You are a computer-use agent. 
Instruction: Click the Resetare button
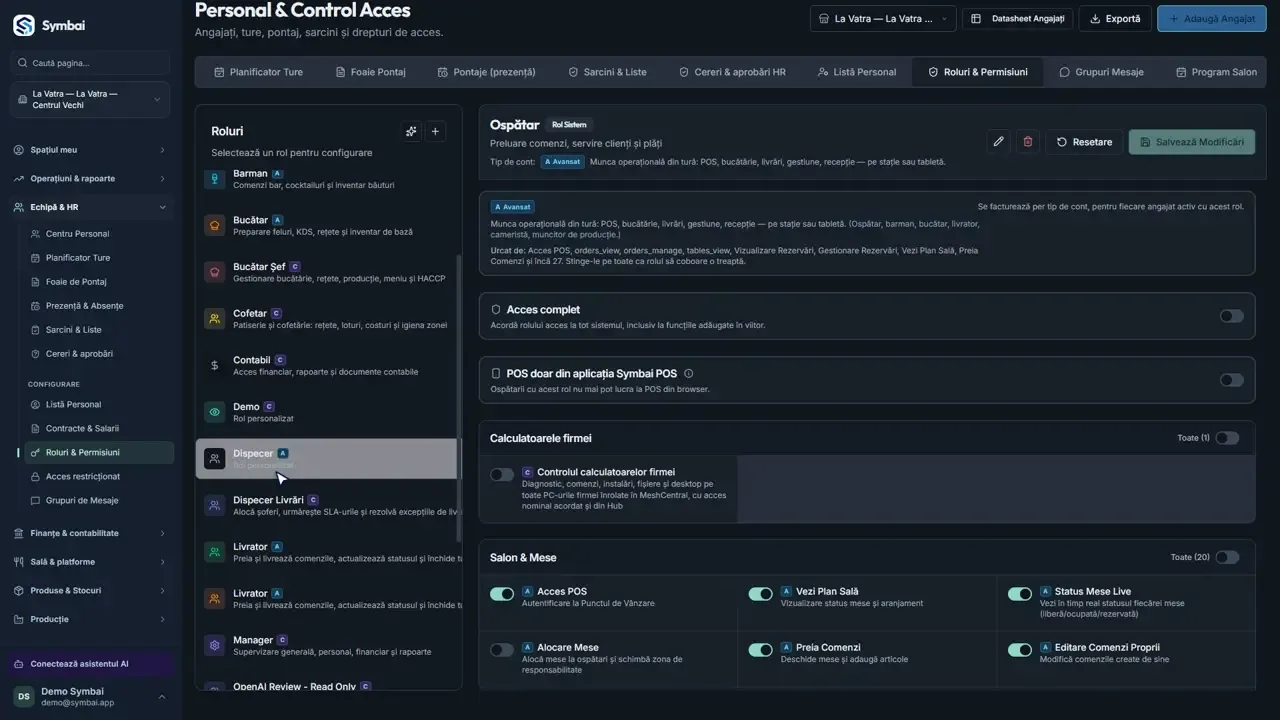pyautogui.click(x=1084, y=142)
